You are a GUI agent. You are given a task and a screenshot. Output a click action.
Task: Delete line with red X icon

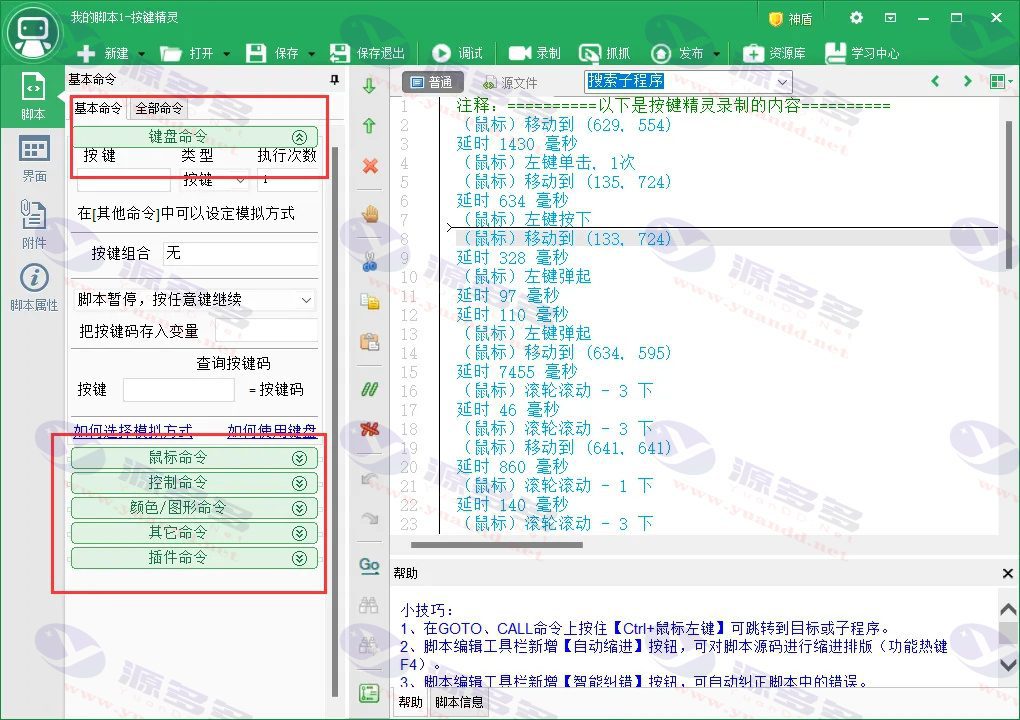[x=370, y=166]
